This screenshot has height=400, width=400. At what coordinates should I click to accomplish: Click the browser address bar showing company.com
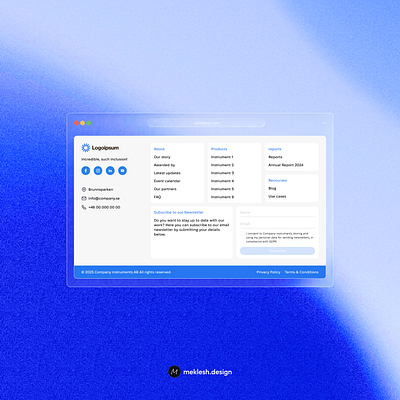(206, 123)
